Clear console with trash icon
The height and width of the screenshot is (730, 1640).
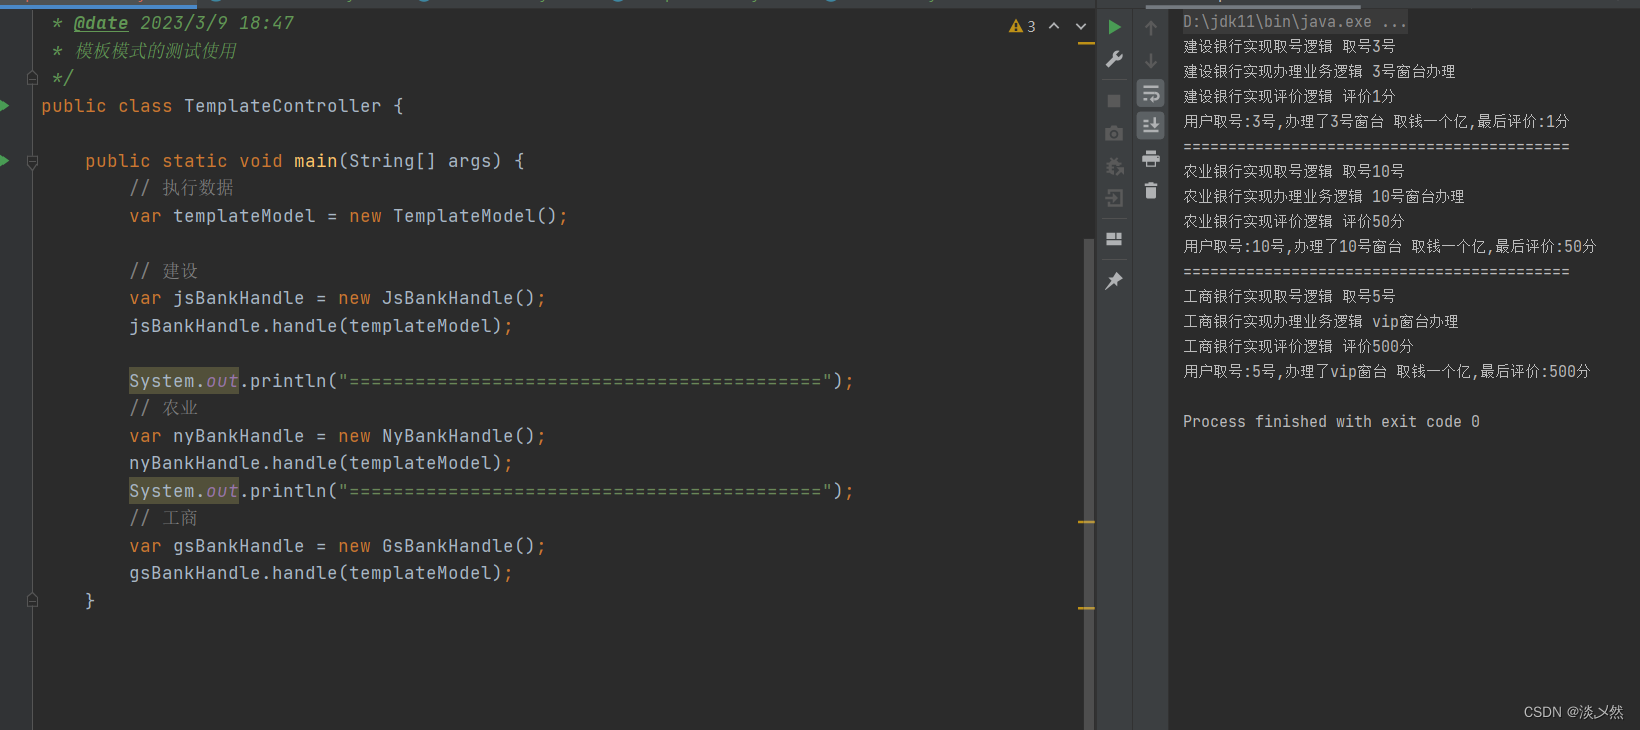point(1151,190)
